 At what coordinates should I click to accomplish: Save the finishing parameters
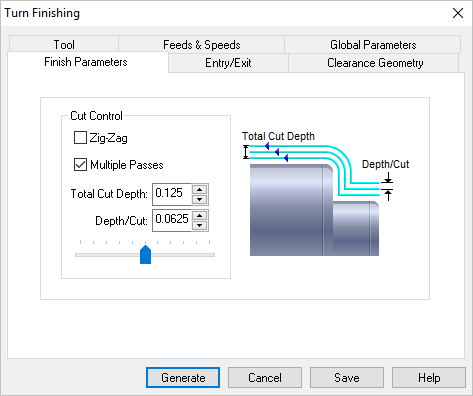click(x=347, y=378)
